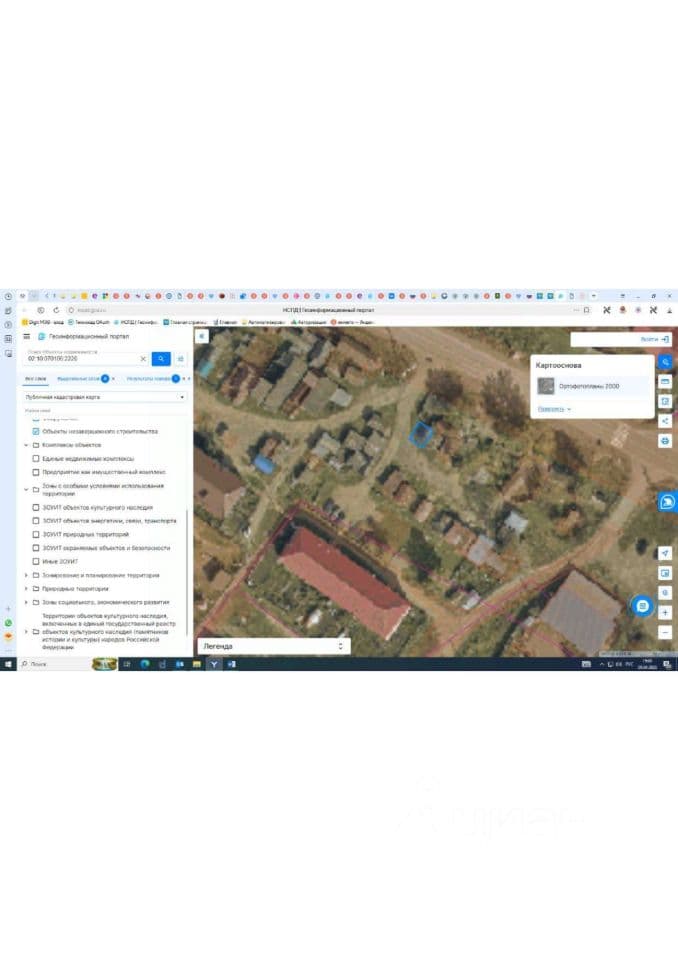Image resolution: width=678 pixels, height=960 pixels.
Task: Expand the Природные территории folder
Action: [26, 589]
